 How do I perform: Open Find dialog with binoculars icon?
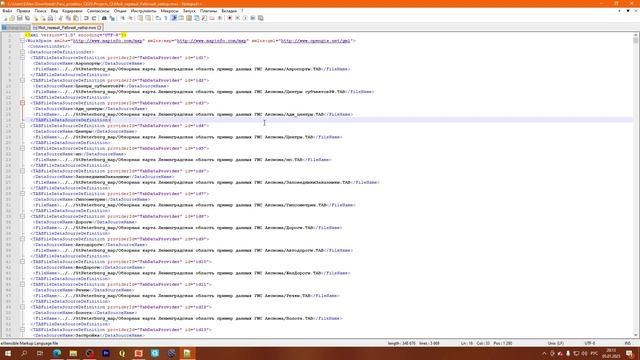coord(104,18)
